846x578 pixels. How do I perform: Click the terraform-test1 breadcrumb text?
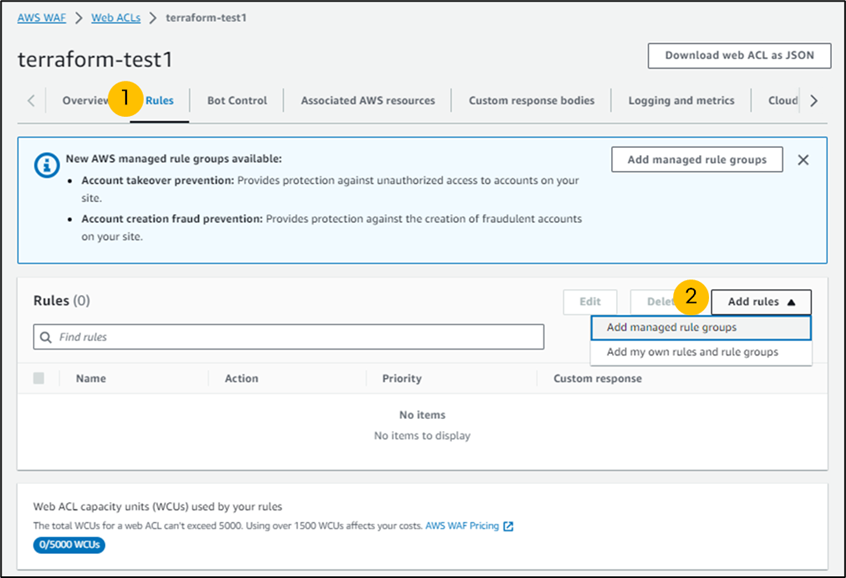(x=206, y=18)
